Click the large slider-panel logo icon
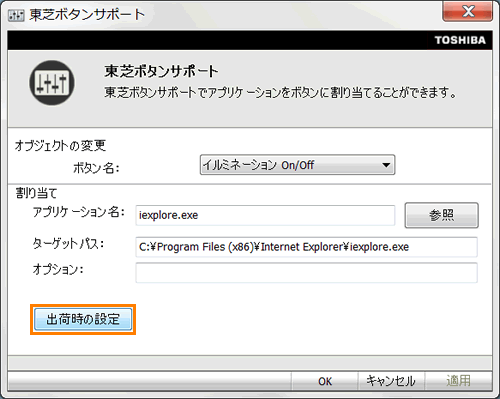Image resolution: width=500 pixels, height=399 pixels. click(x=52, y=83)
